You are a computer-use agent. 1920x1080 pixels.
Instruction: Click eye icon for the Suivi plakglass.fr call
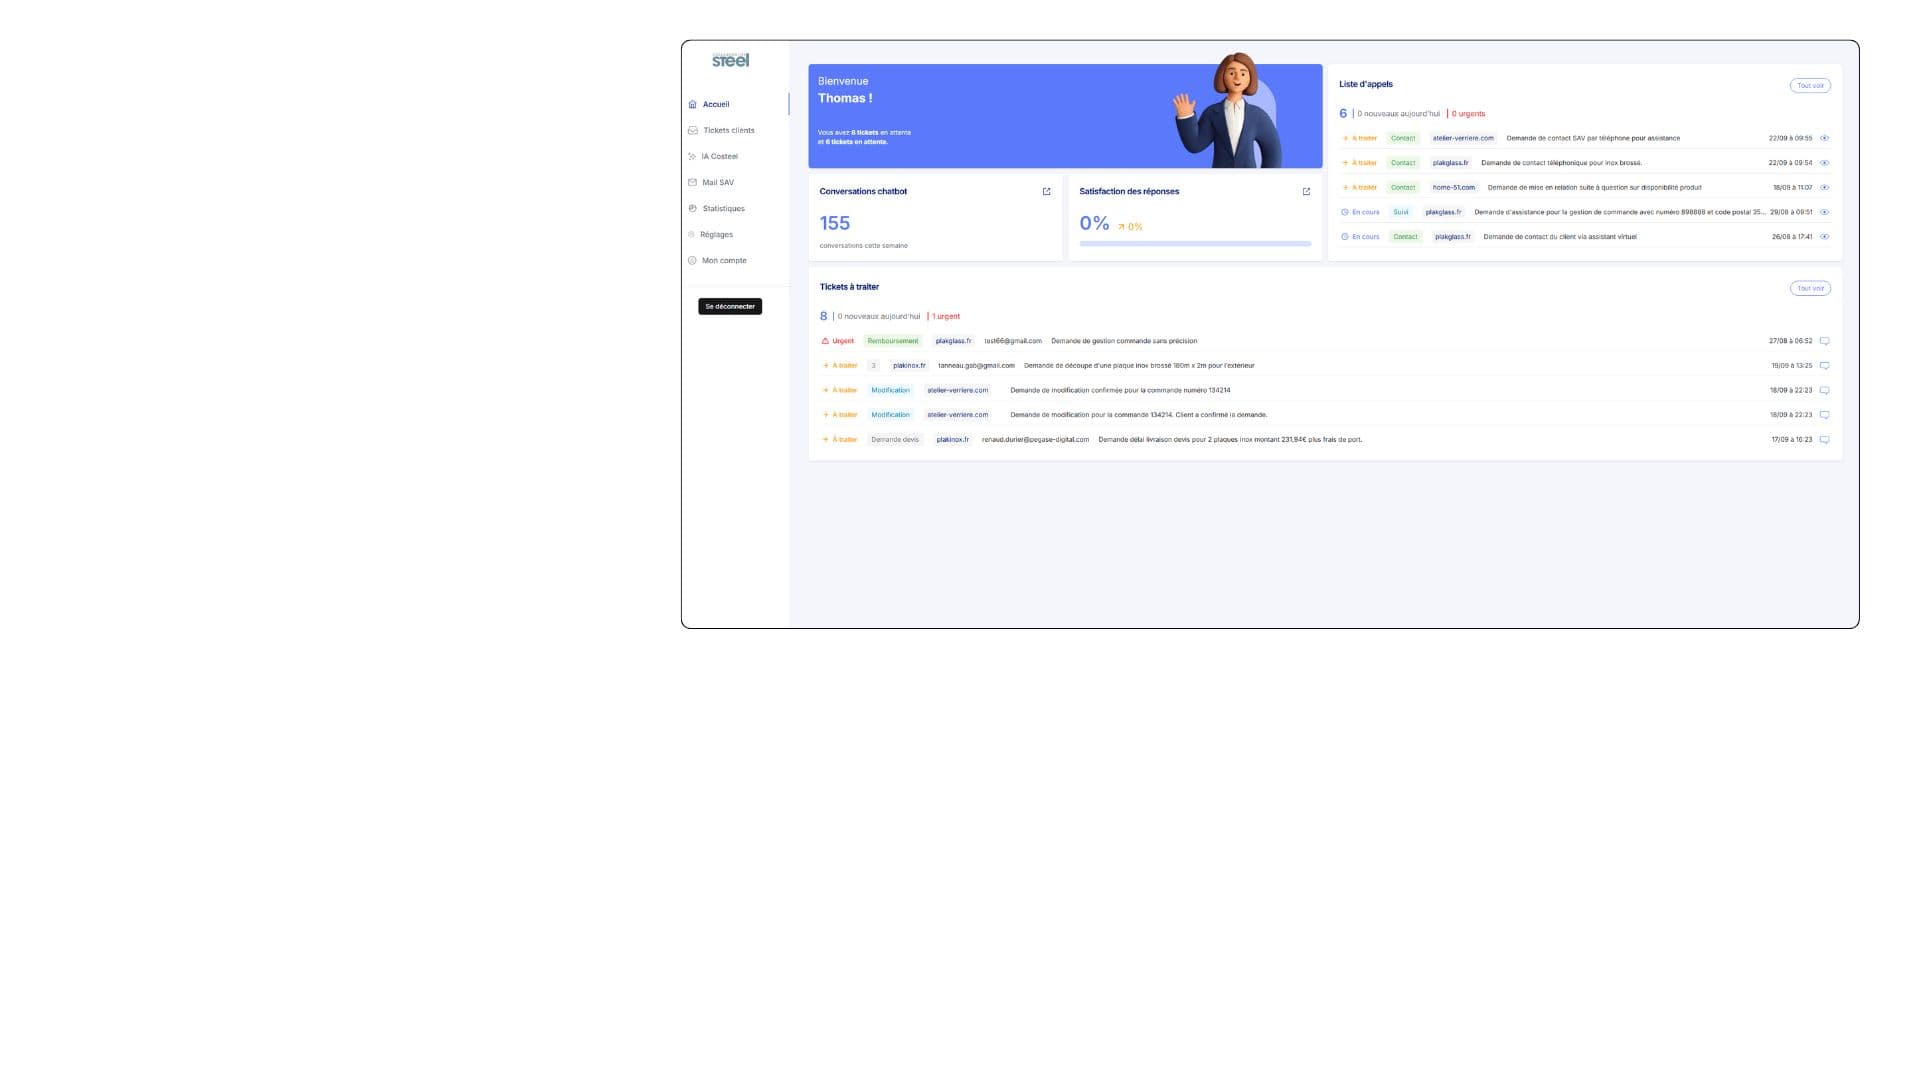[x=1824, y=212]
